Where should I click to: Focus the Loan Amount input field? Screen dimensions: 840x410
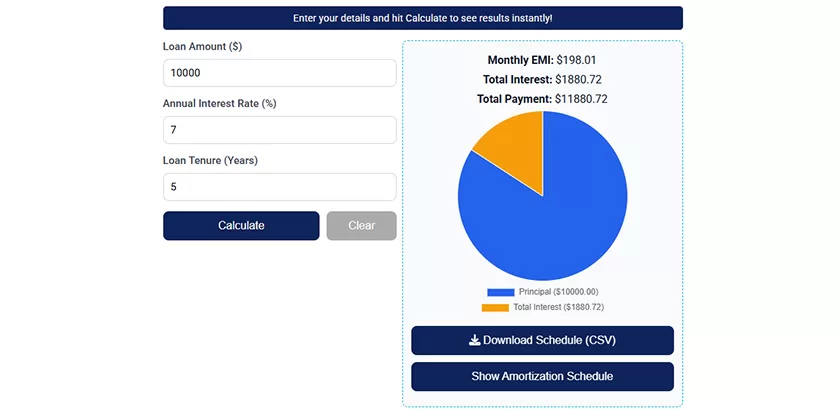click(x=279, y=73)
